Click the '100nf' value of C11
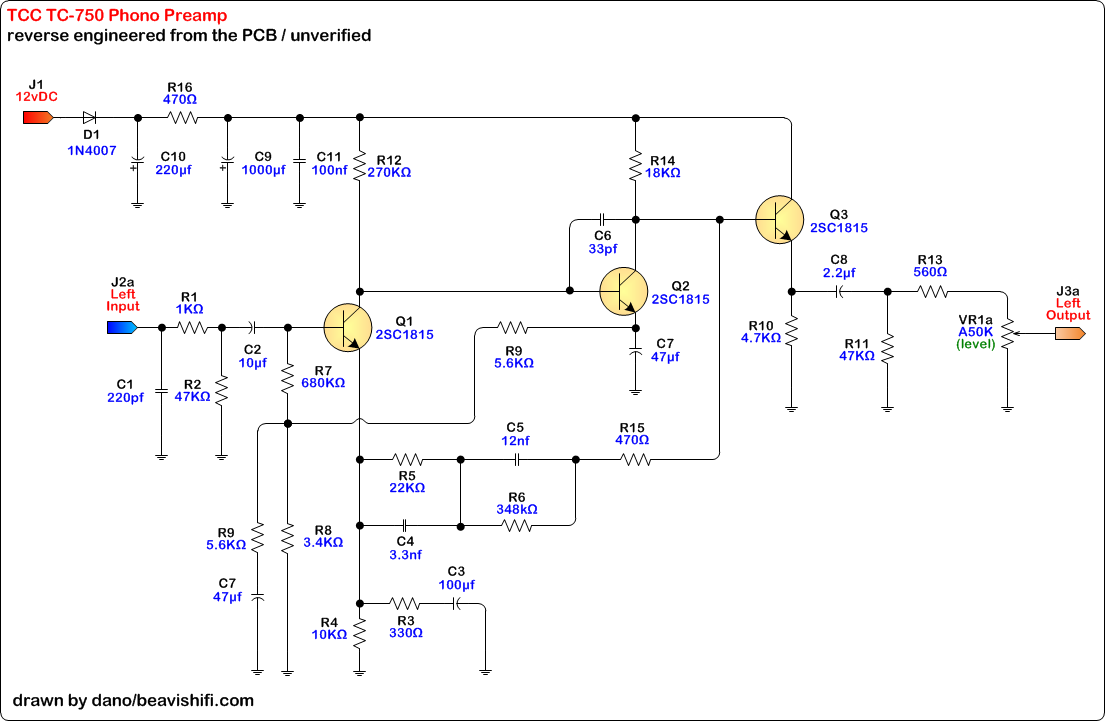Viewport: 1105px width, 721px height. 330,170
